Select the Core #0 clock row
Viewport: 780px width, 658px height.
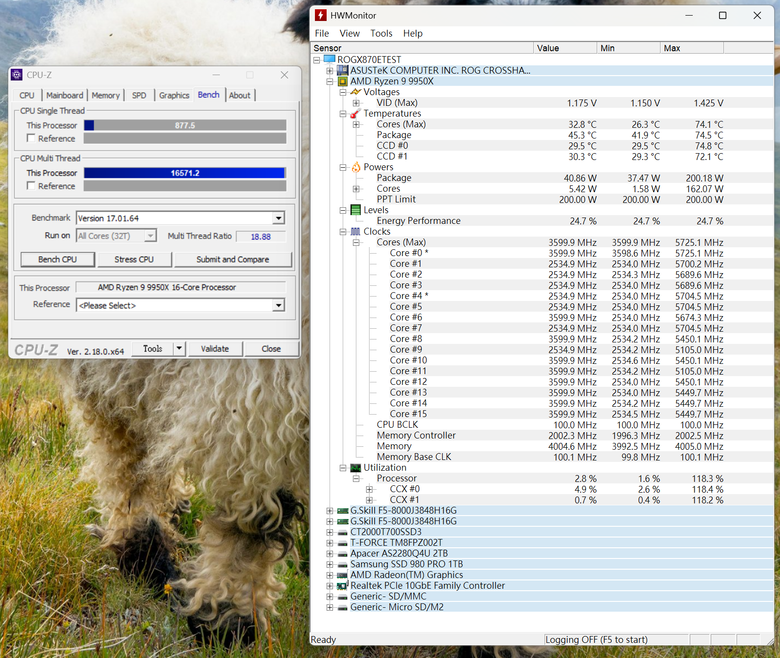pyautogui.click(x=542, y=253)
